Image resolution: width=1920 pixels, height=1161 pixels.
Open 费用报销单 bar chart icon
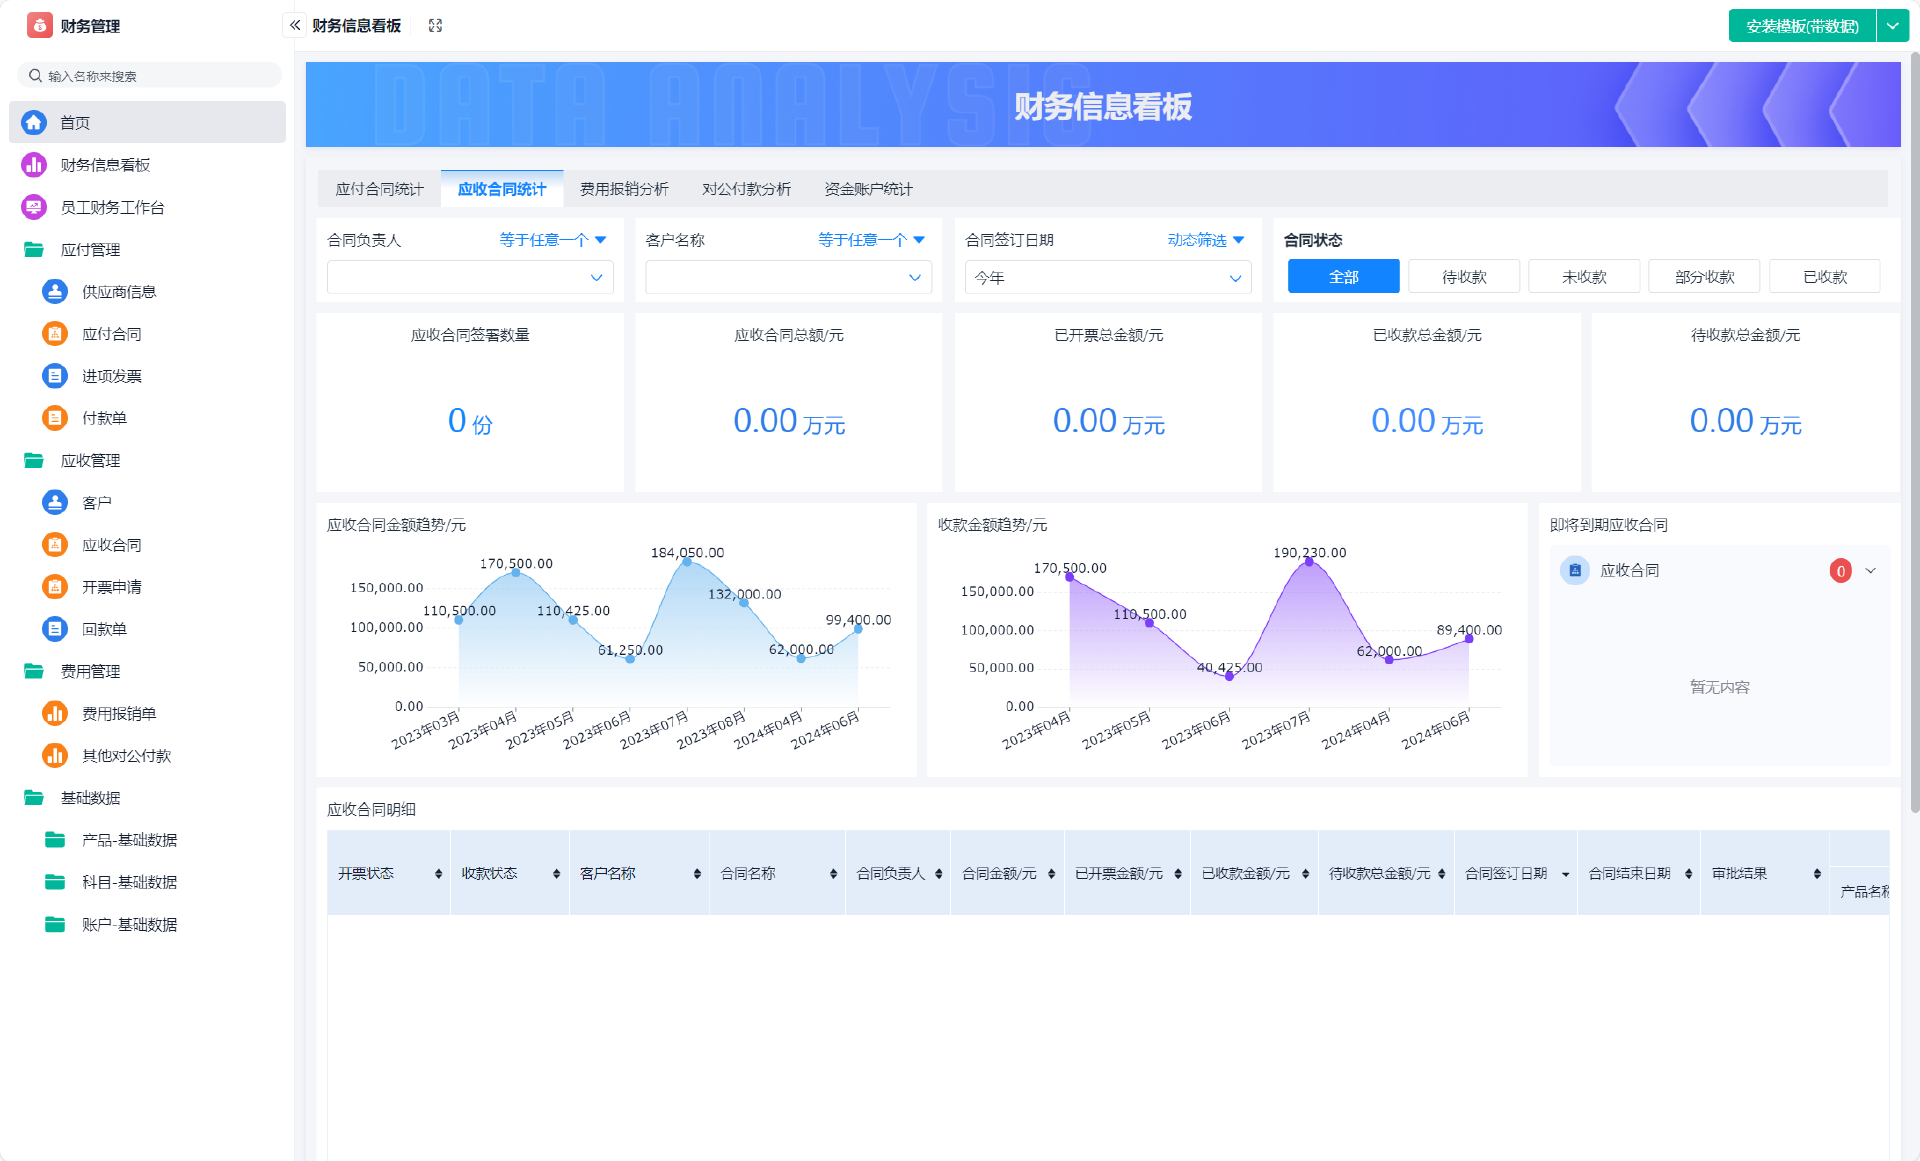55,713
